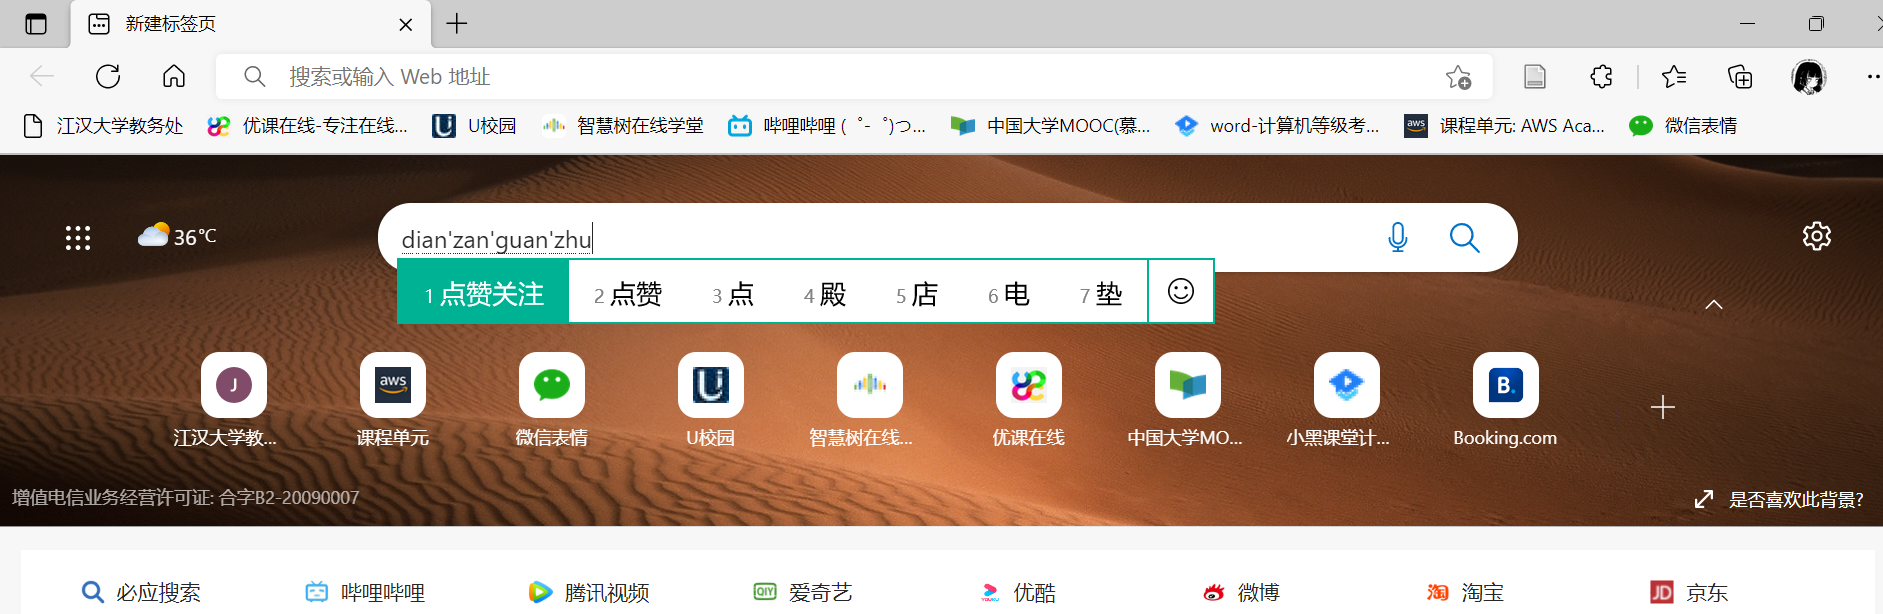Open the Collections icon in toolbar
This screenshot has height=614, width=1883.
pos(1740,76)
